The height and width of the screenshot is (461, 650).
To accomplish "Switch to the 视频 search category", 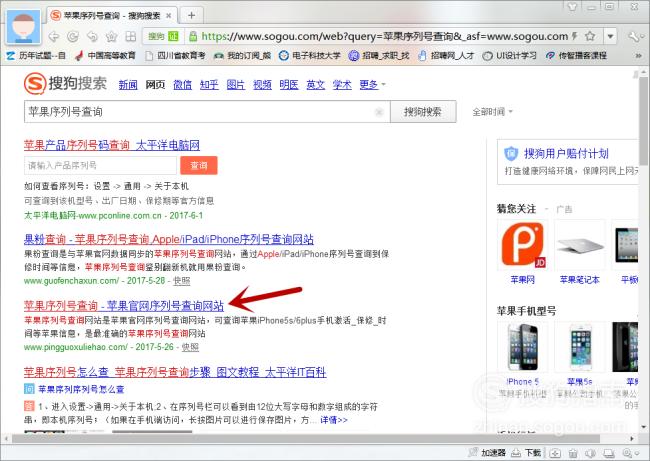I will click(x=262, y=85).
